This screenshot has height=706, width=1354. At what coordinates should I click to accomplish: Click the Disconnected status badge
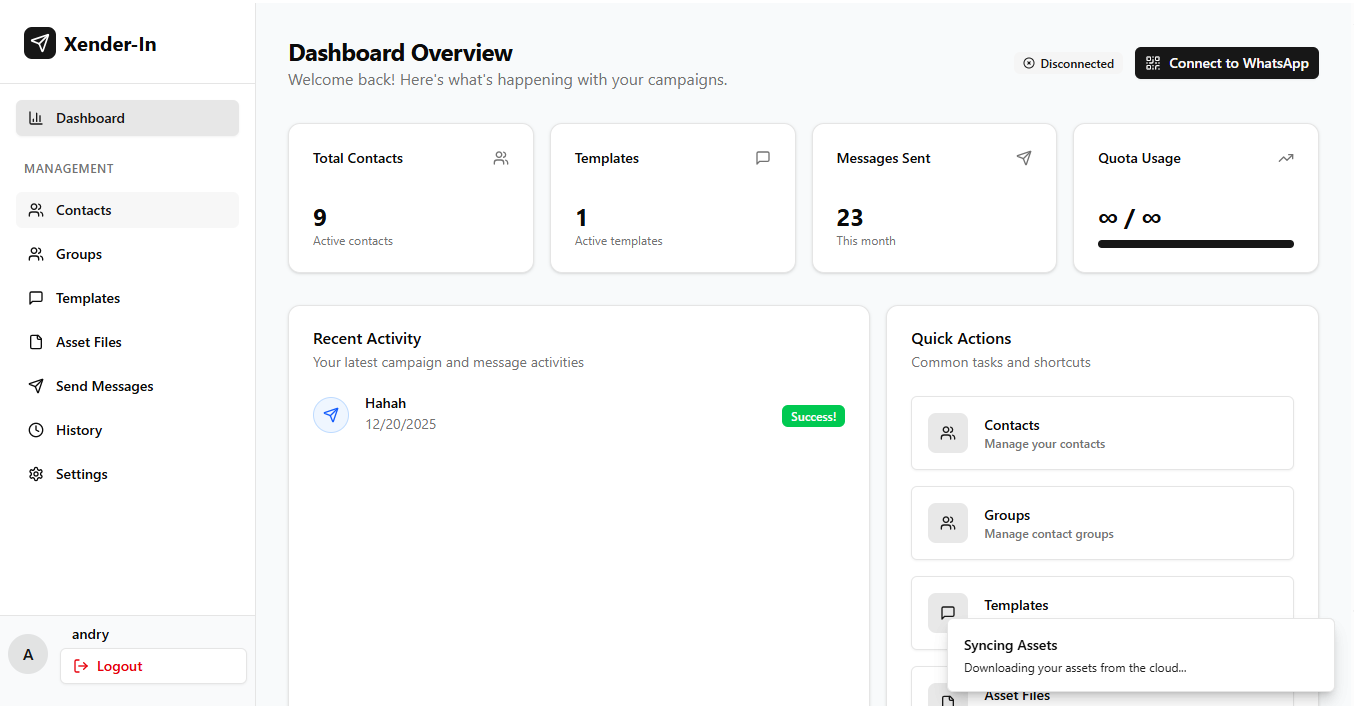(1068, 63)
